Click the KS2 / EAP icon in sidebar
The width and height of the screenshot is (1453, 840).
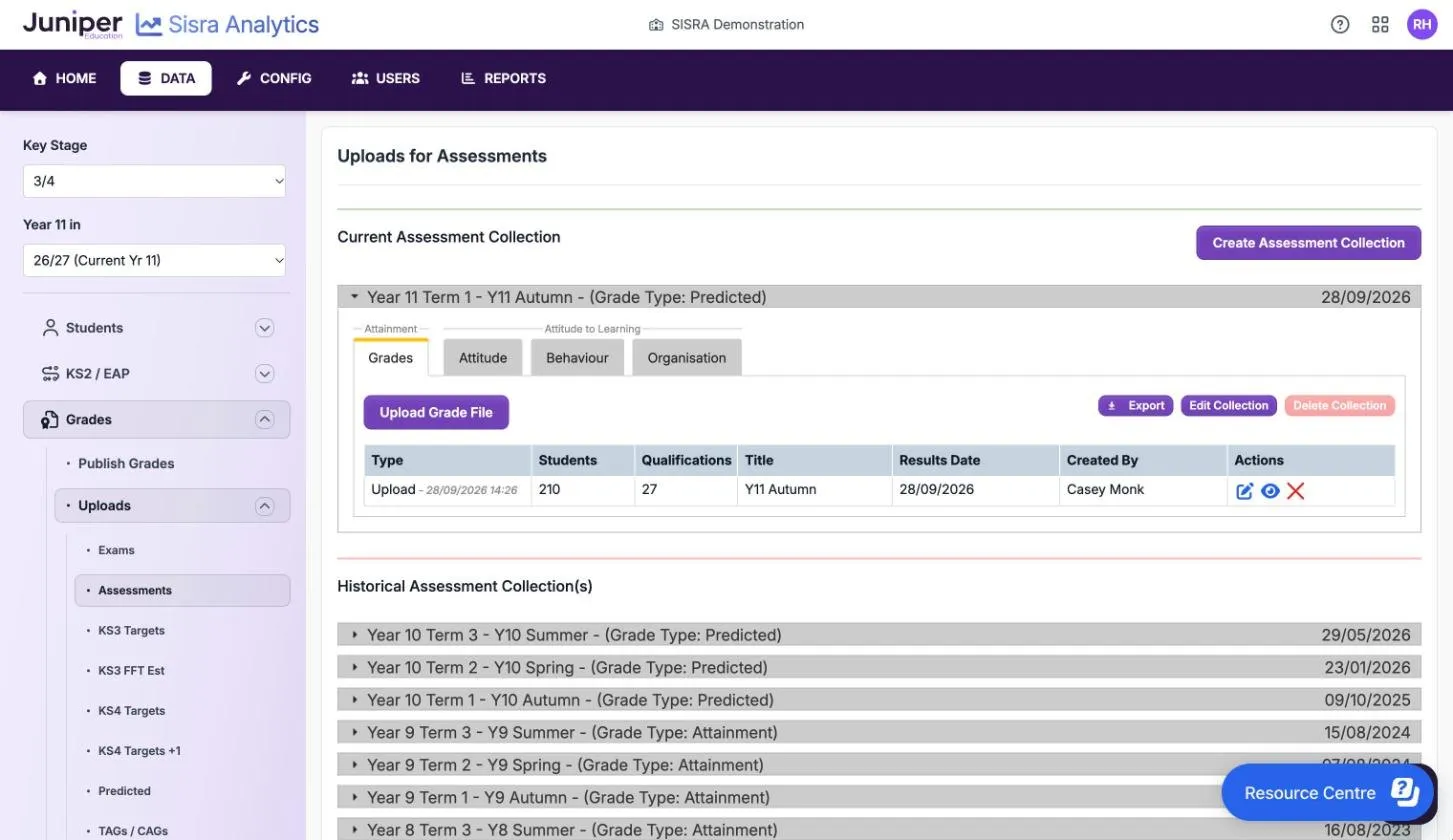[50, 374]
